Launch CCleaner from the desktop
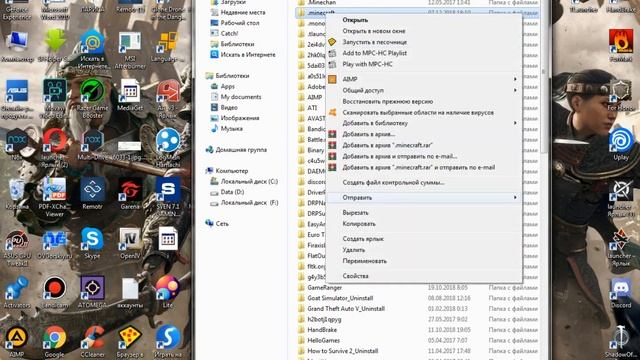The height and width of the screenshot is (360, 640). [92, 342]
